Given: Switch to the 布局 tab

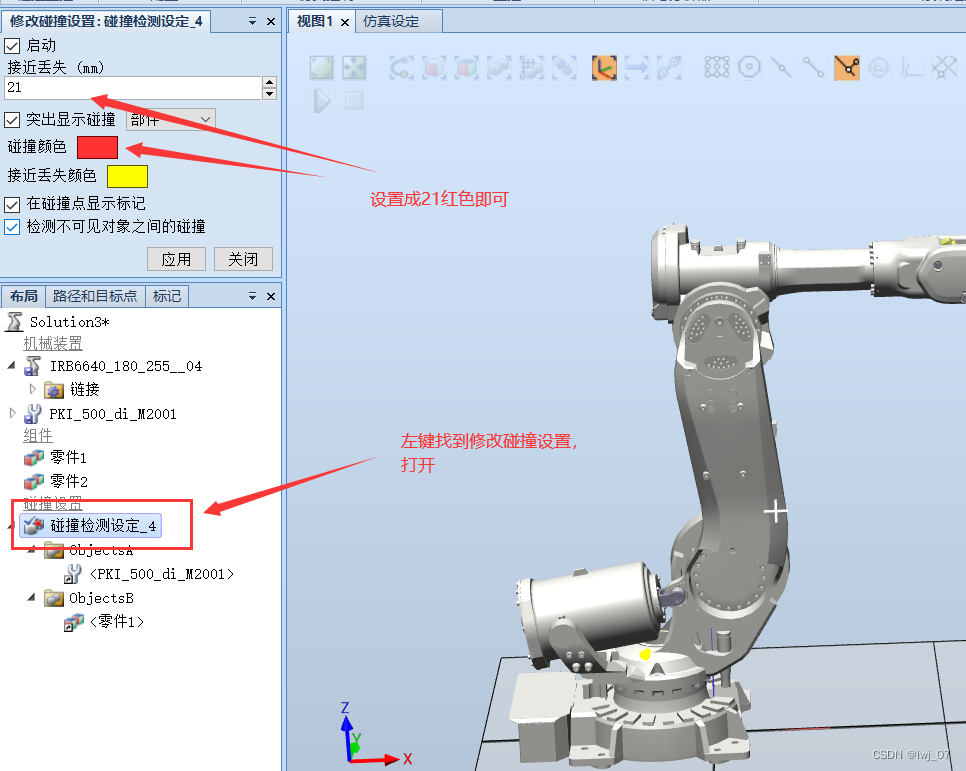Looking at the screenshot, I should [x=23, y=296].
